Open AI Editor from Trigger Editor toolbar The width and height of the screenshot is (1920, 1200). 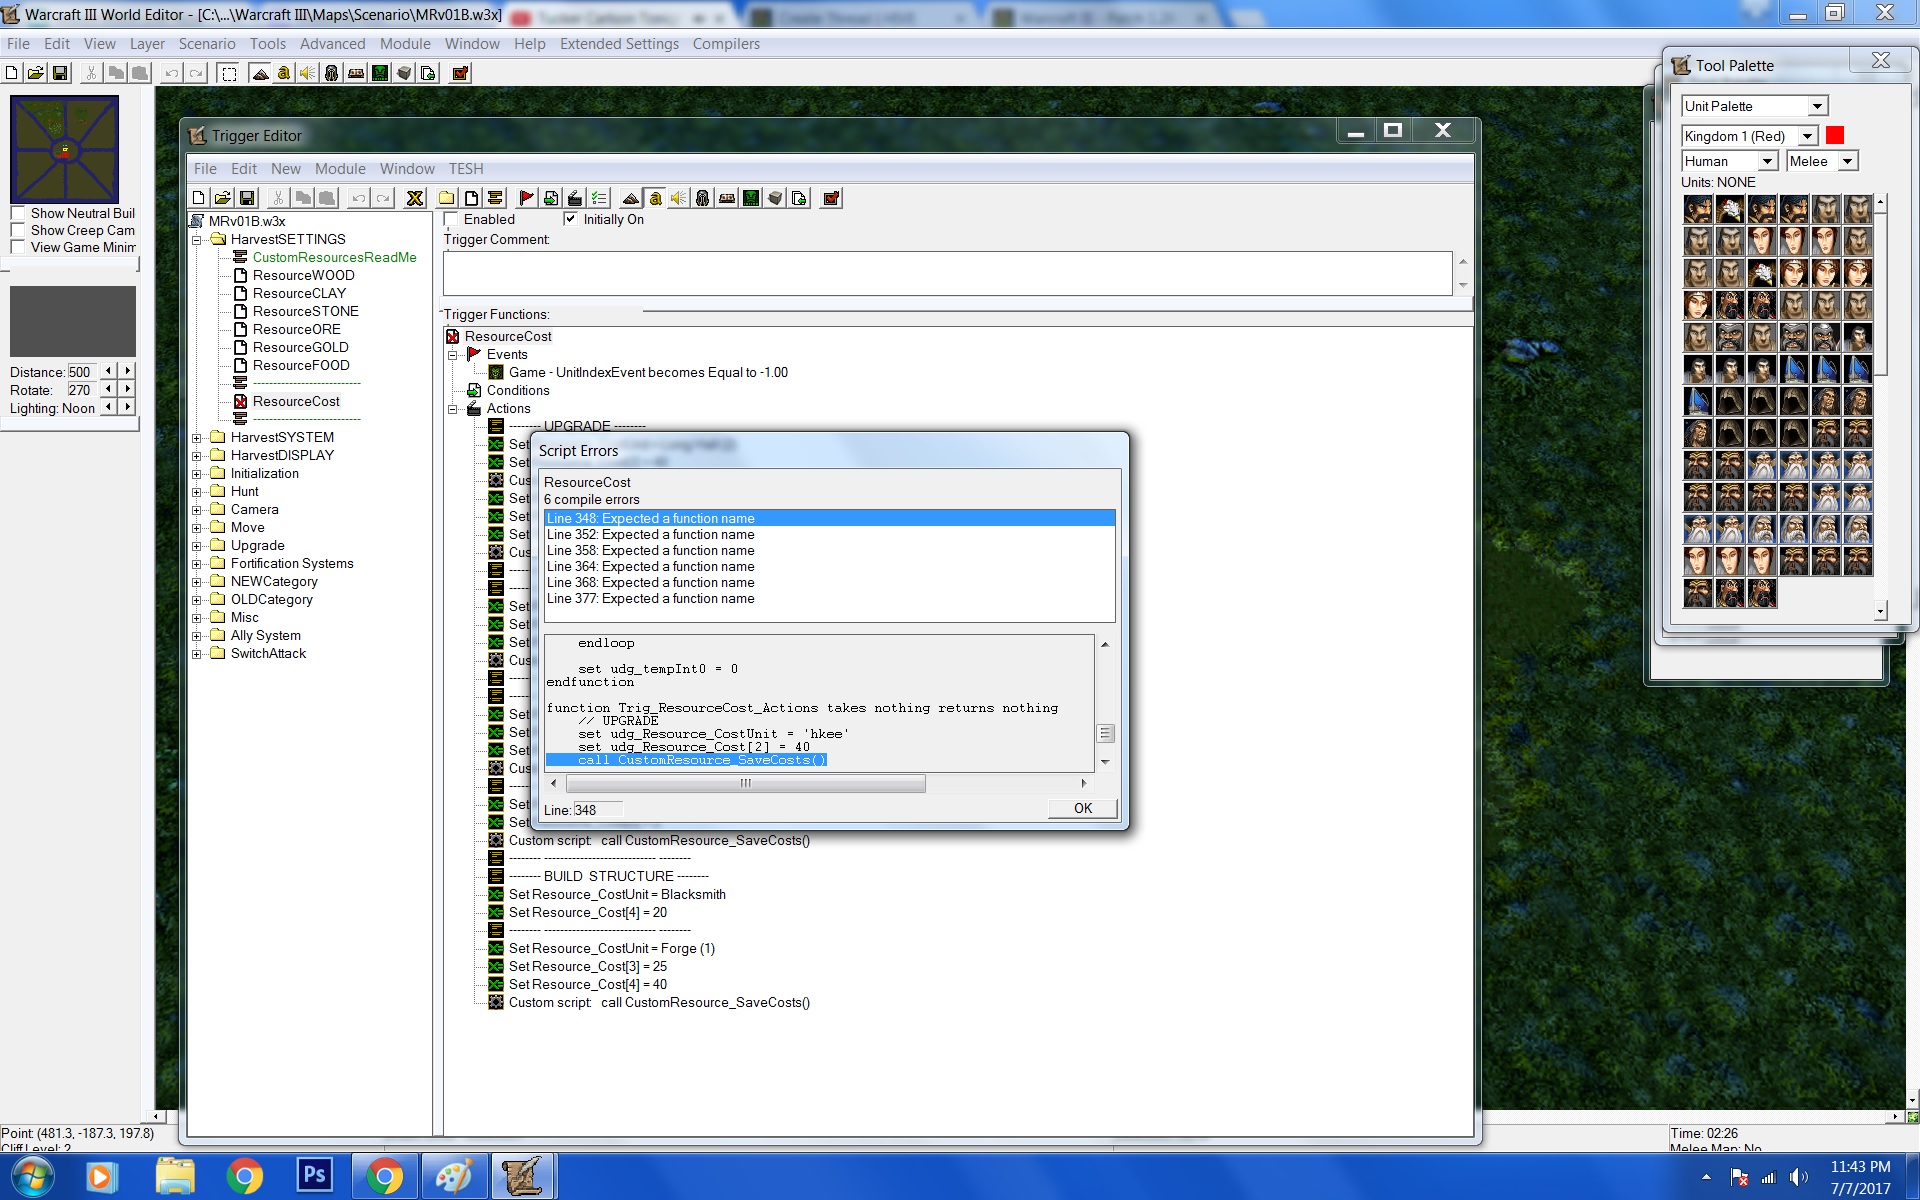point(751,198)
